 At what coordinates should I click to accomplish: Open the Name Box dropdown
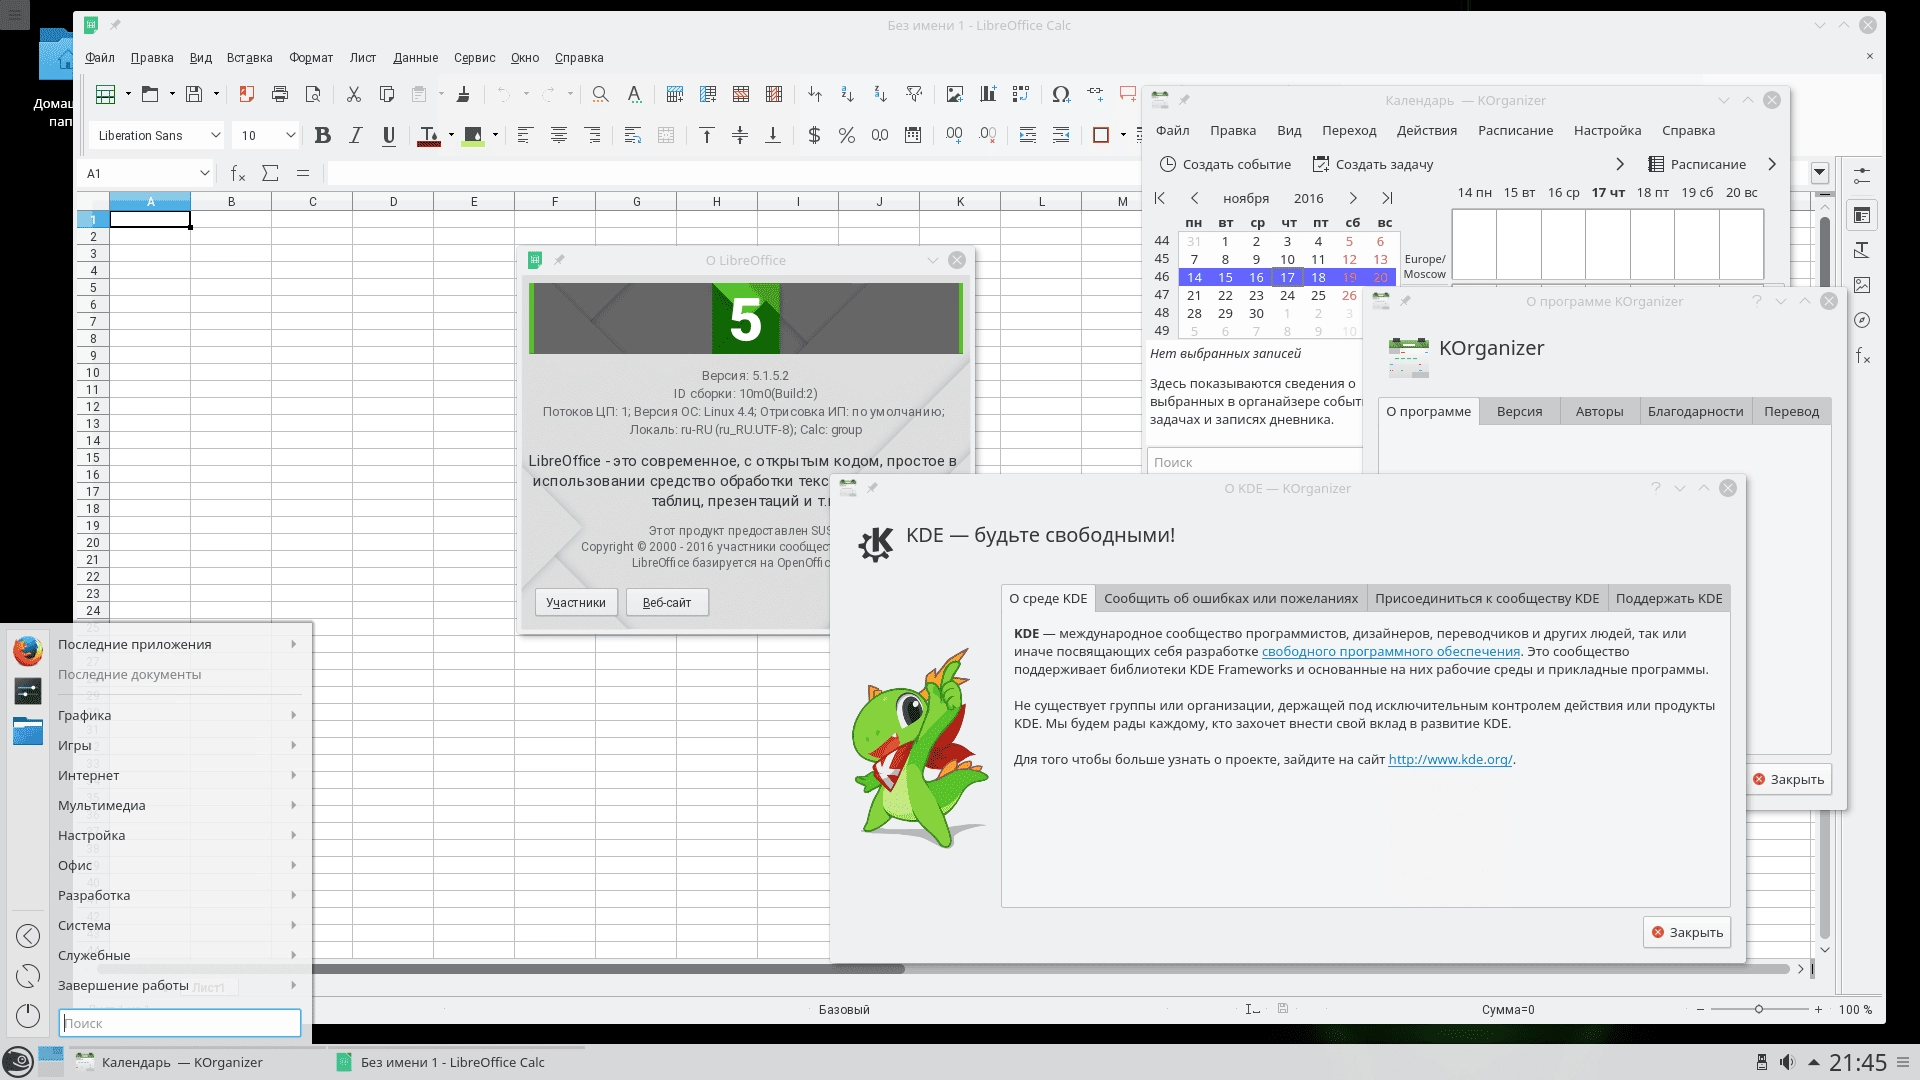click(205, 173)
